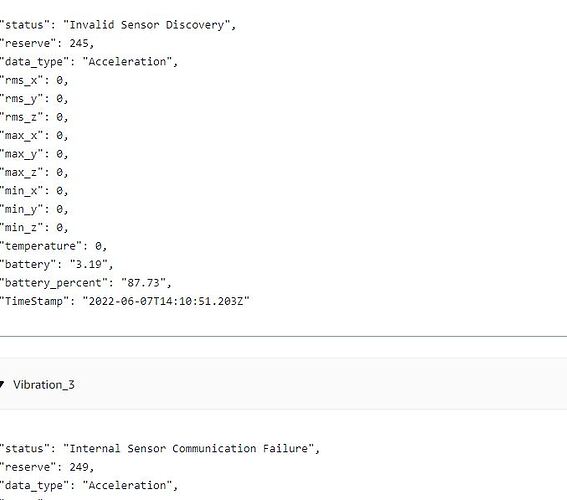Click the battery "3.19" value
Image resolution: width=567 pixels, height=500 pixels.
point(89,265)
